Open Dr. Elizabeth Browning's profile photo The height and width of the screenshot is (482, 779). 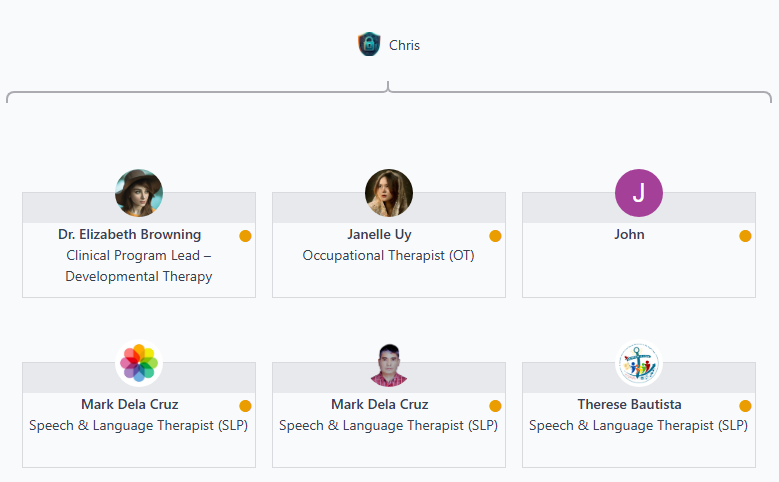pyautogui.click(x=139, y=193)
